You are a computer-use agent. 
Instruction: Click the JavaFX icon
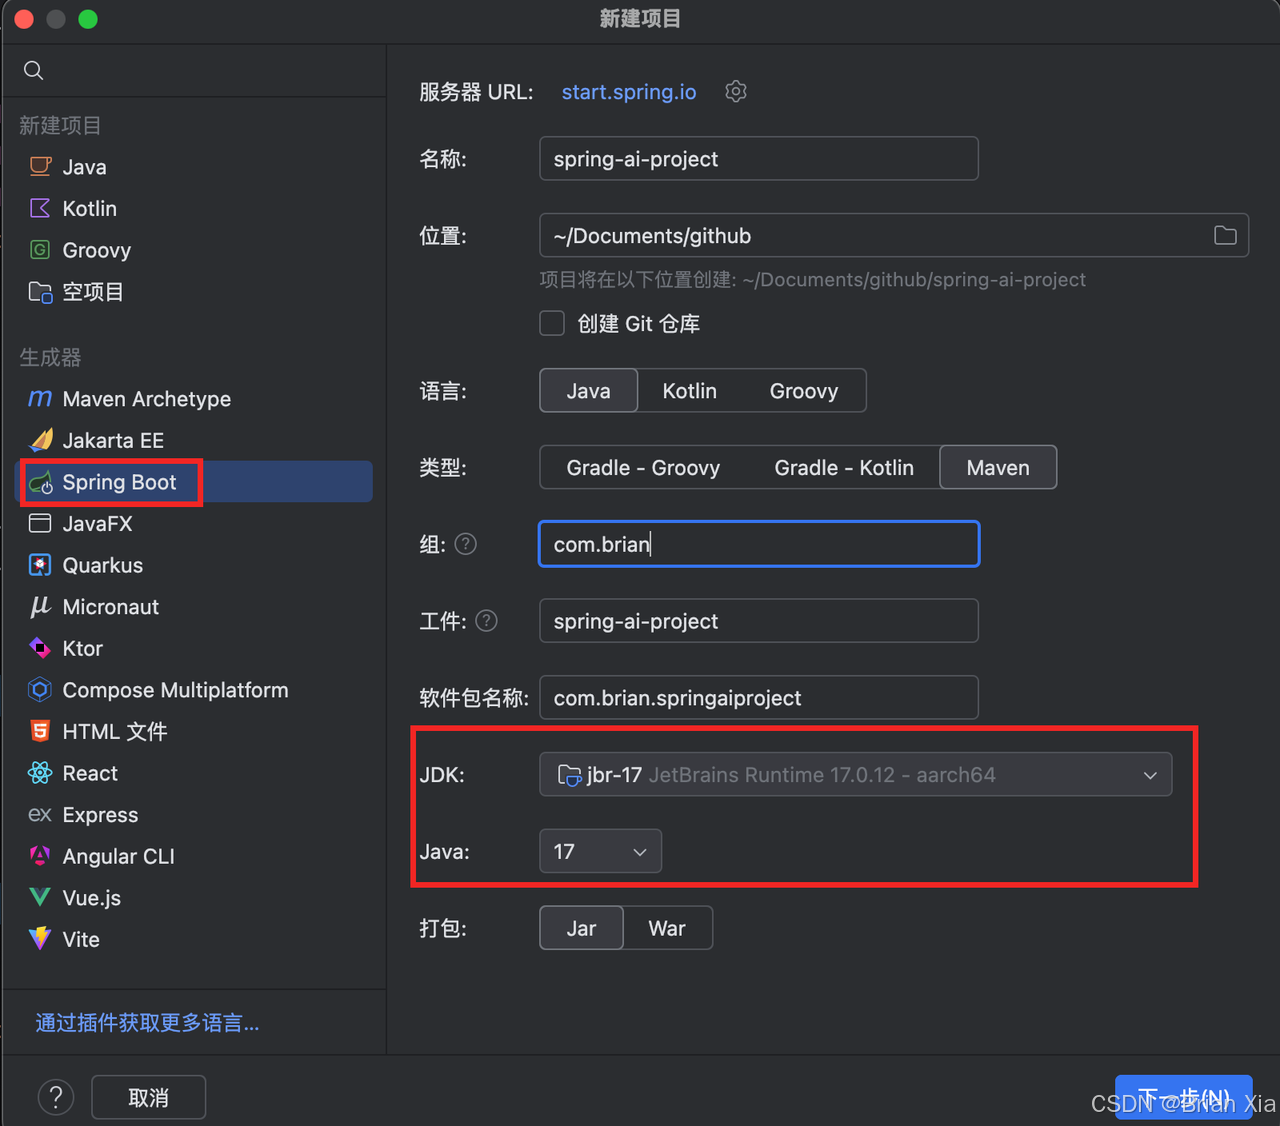[40, 523]
